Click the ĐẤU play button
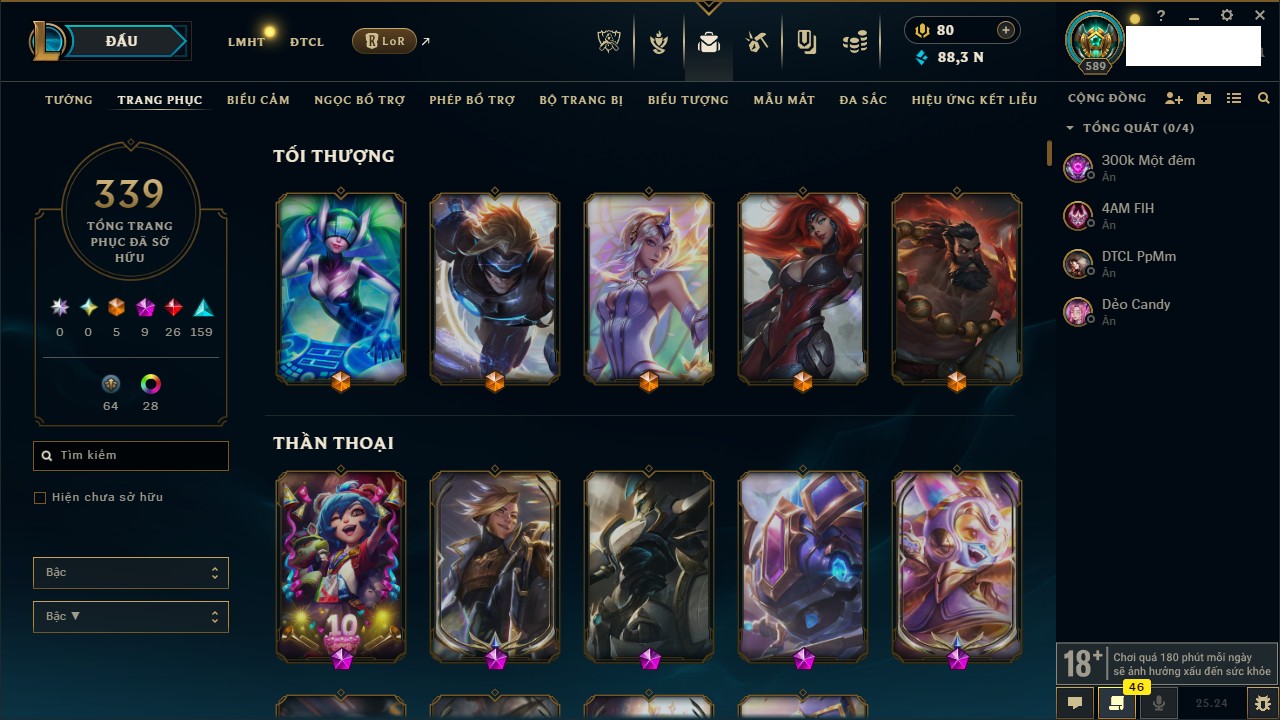The width and height of the screenshot is (1280, 720). click(x=120, y=41)
